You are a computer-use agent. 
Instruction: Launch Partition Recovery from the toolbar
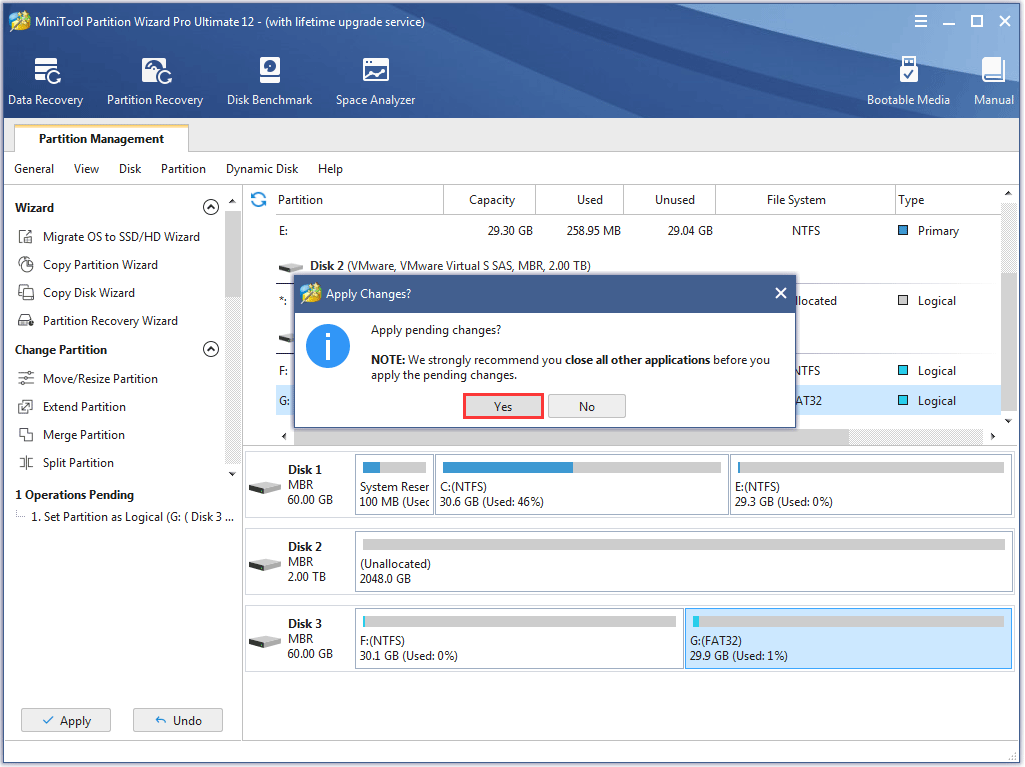155,81
